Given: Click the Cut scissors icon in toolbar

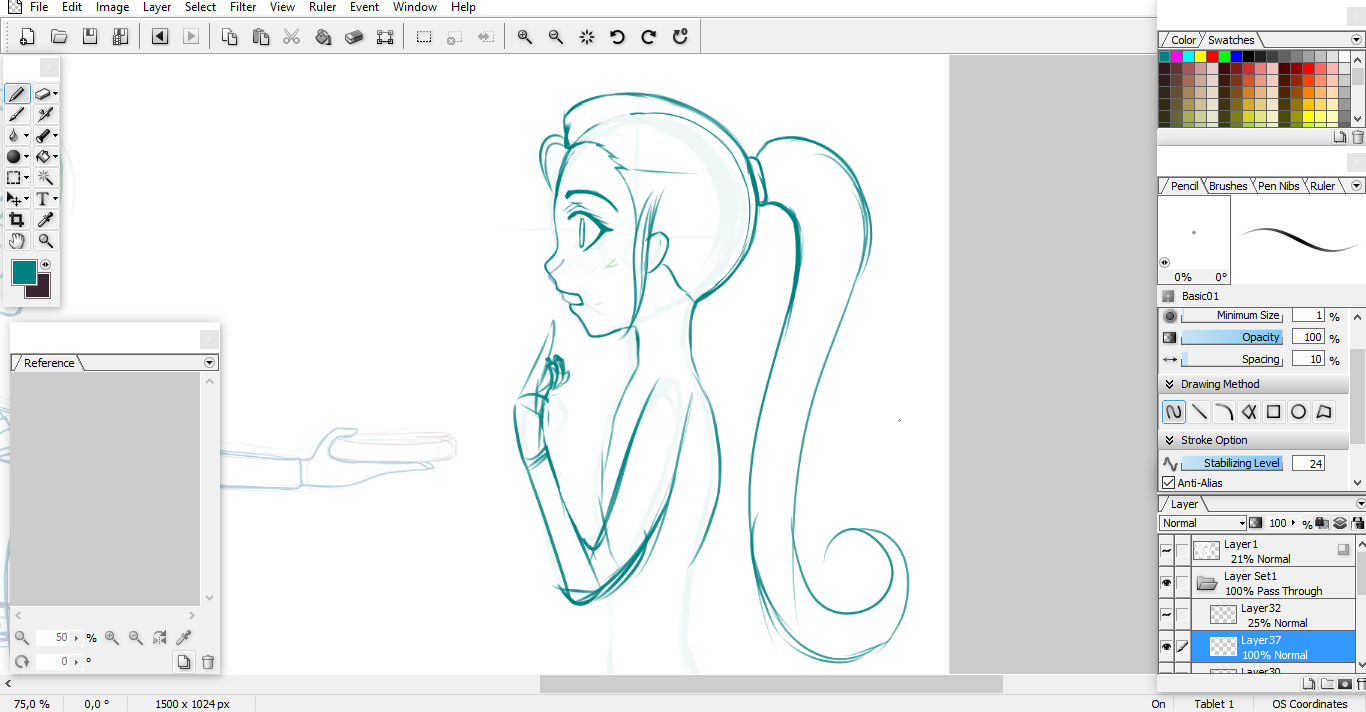Looking at the screenshot, I should 291,37.
